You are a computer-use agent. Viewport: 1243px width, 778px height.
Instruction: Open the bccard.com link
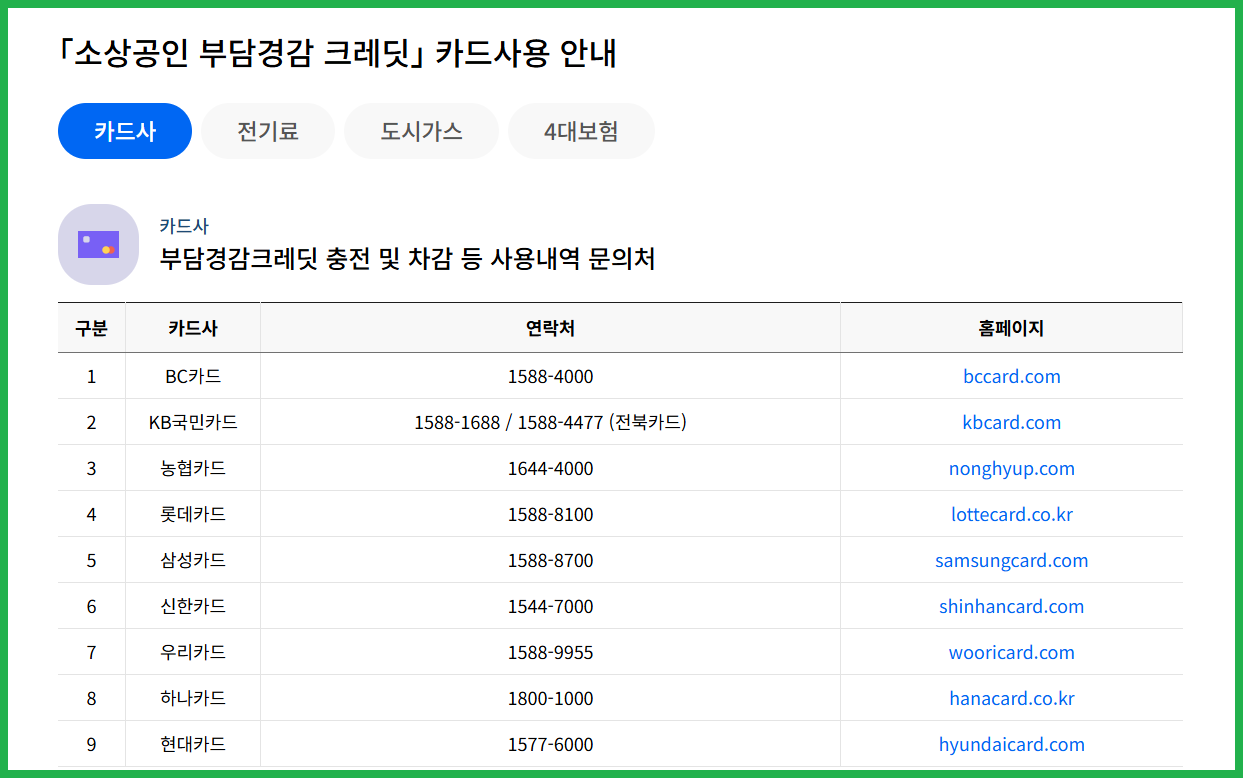point(1012,376)
